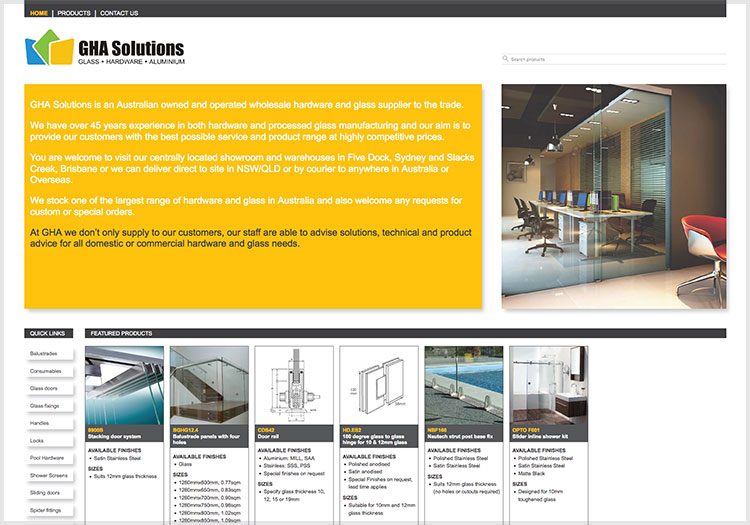
Task: Click '180 degree glass to glass hinge' title
Action: (375, 439)
